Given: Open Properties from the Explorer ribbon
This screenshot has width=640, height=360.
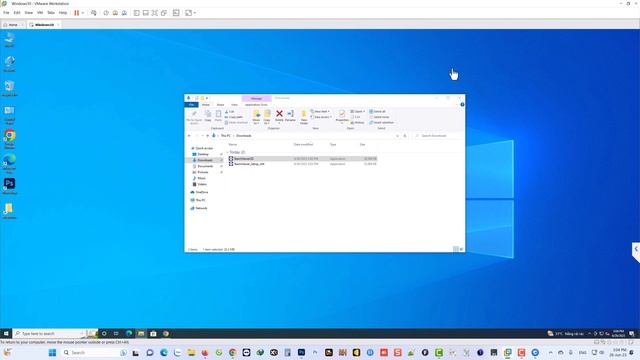Looking at the screenshot, I should coord(342,116).
